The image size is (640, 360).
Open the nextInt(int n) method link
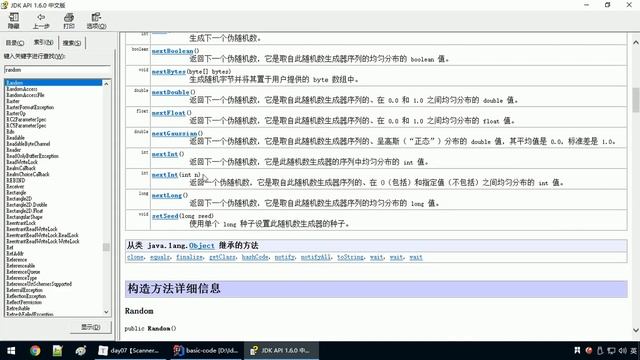[165, 175]
